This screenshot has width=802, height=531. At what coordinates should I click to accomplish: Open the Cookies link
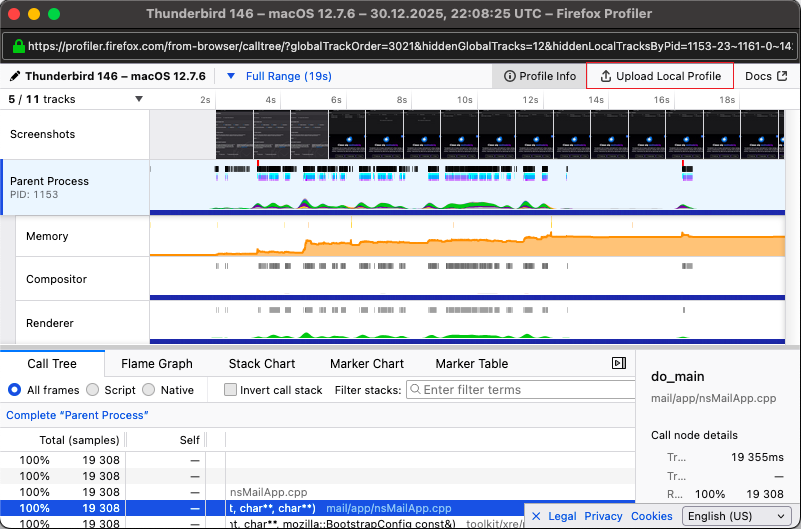(x=652, y=516)
